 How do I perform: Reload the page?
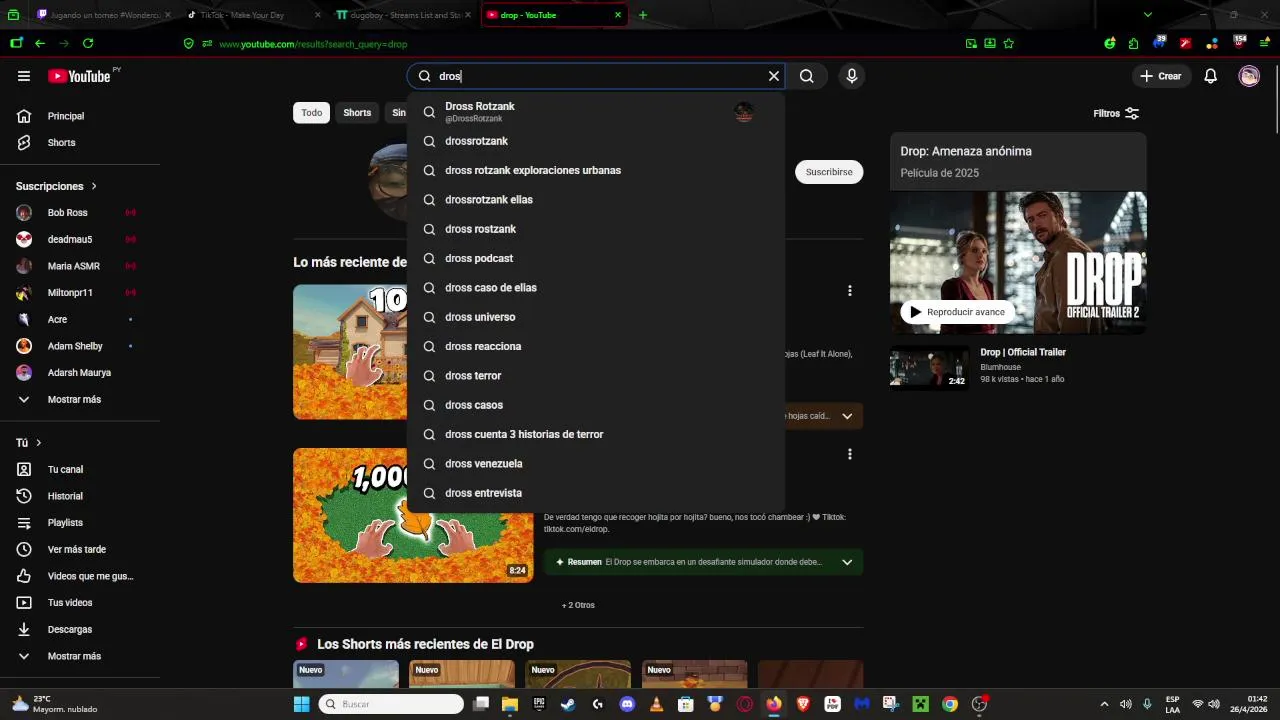[88, 43]
